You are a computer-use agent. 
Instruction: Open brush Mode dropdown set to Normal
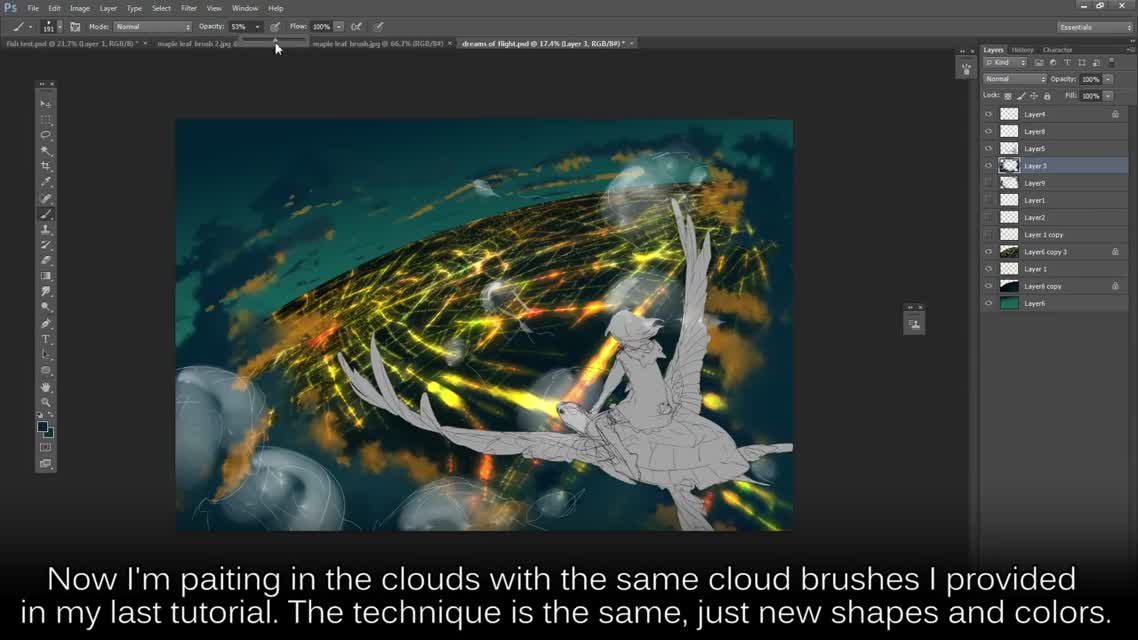coord(152,27)
